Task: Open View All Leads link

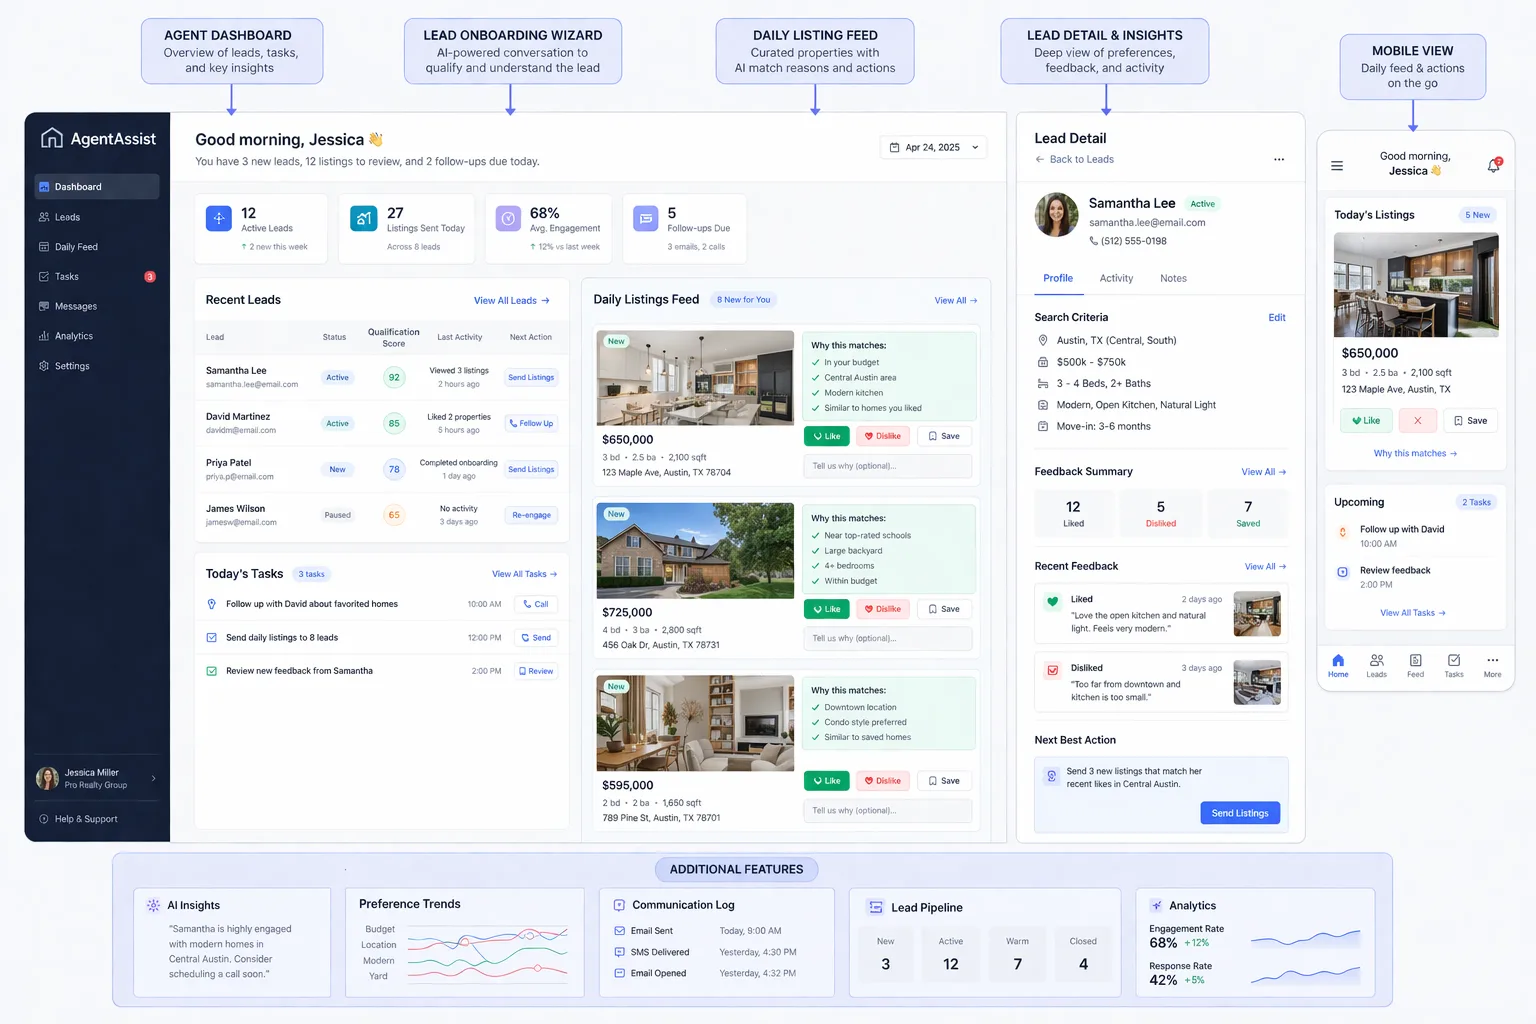Action: coord(512,301)
